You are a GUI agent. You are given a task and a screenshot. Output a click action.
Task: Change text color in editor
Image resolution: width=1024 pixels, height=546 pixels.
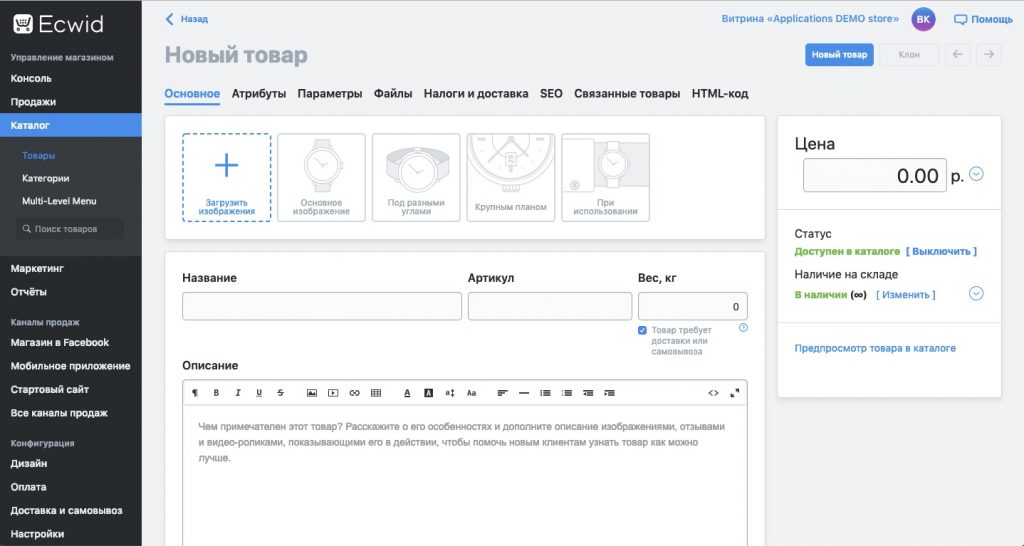(x=407, y=393)
